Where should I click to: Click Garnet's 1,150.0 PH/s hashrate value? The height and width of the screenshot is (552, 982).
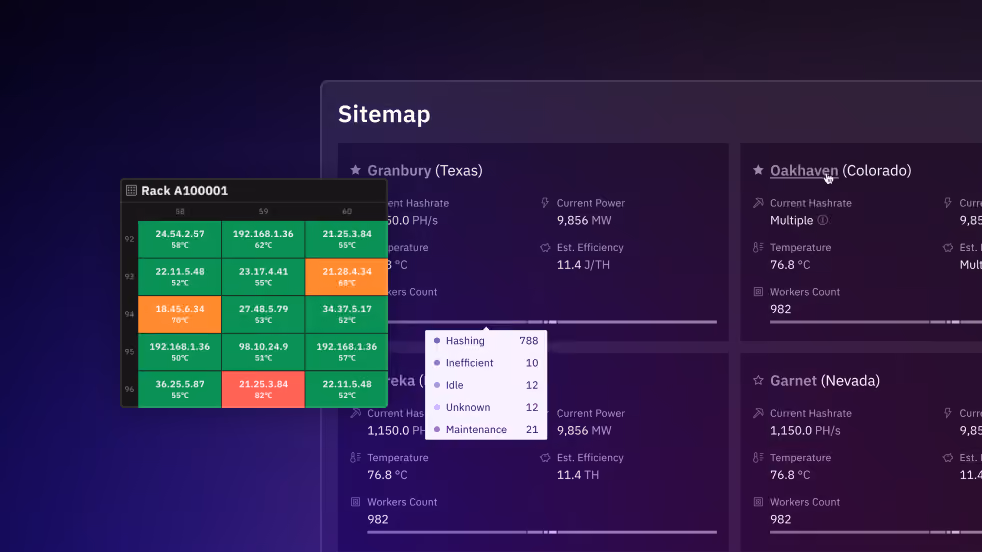point(805,430)
